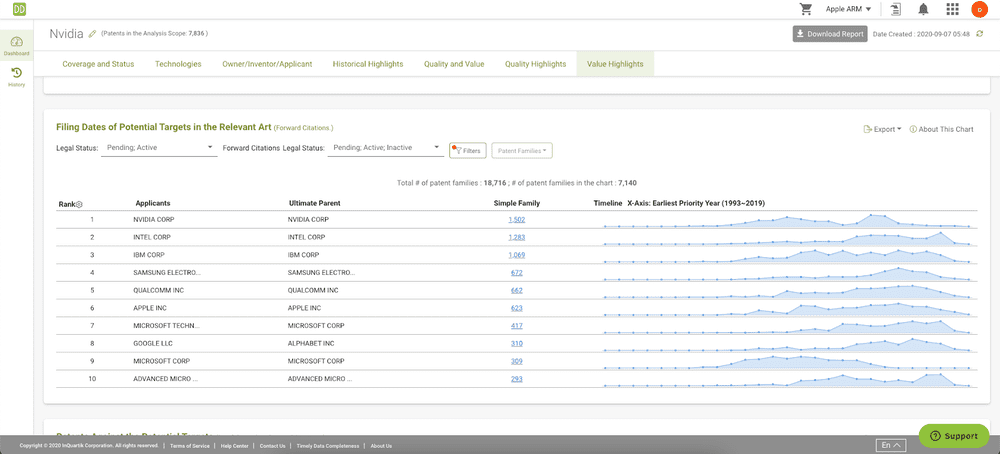
Task: Click Help Center footer link
Action: tap(235, 446)
